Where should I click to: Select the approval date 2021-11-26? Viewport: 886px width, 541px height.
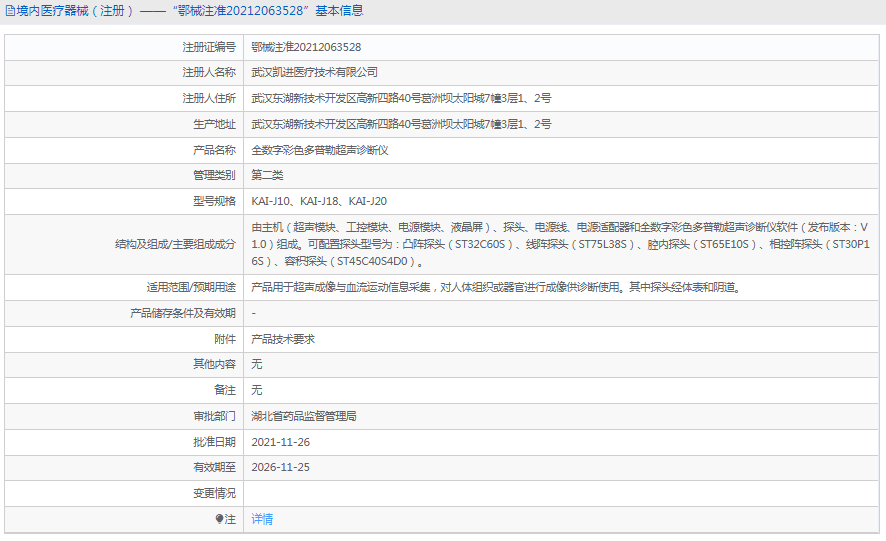[281, 442]
